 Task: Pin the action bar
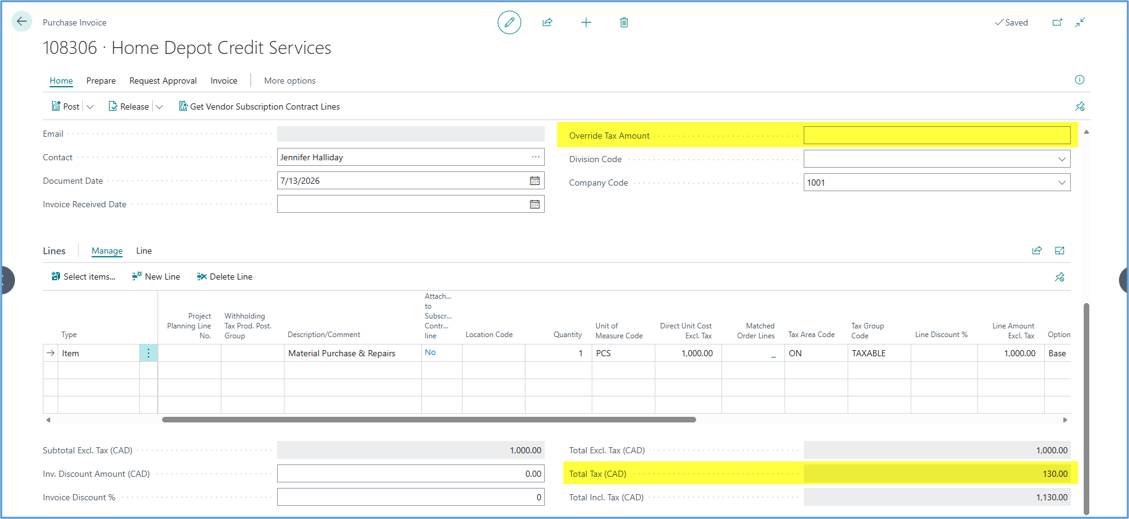point(1079,107)
